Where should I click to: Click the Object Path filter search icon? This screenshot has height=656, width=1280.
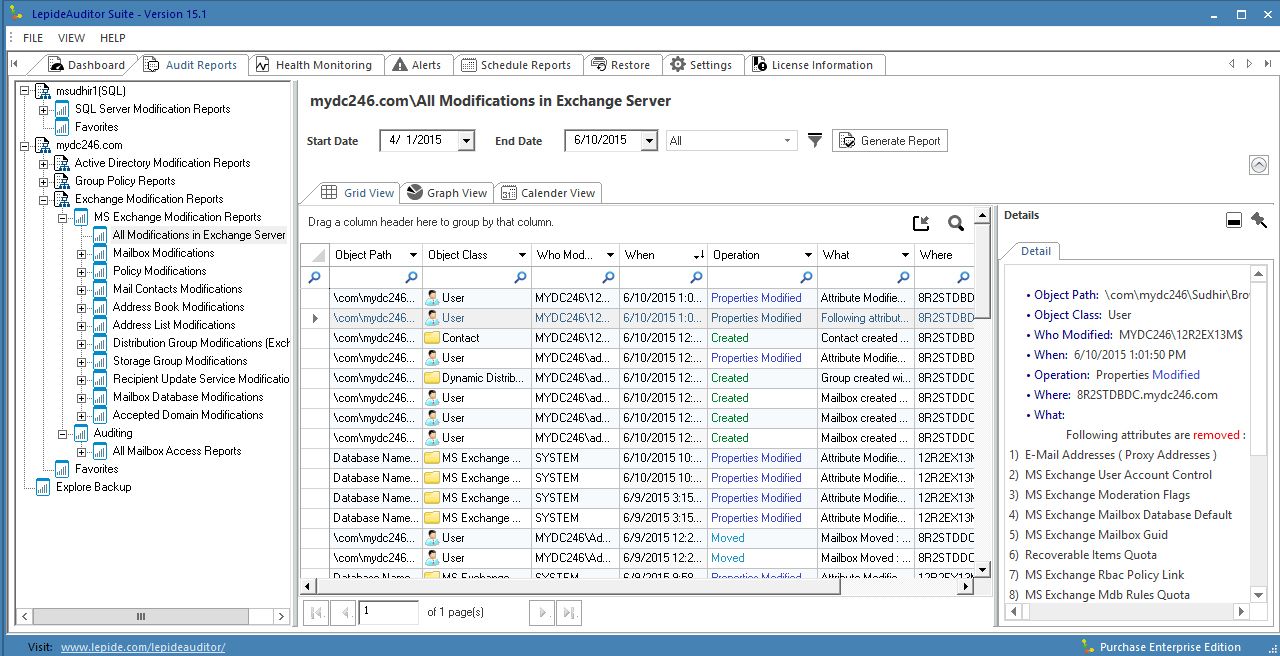[x=411, y=277]
